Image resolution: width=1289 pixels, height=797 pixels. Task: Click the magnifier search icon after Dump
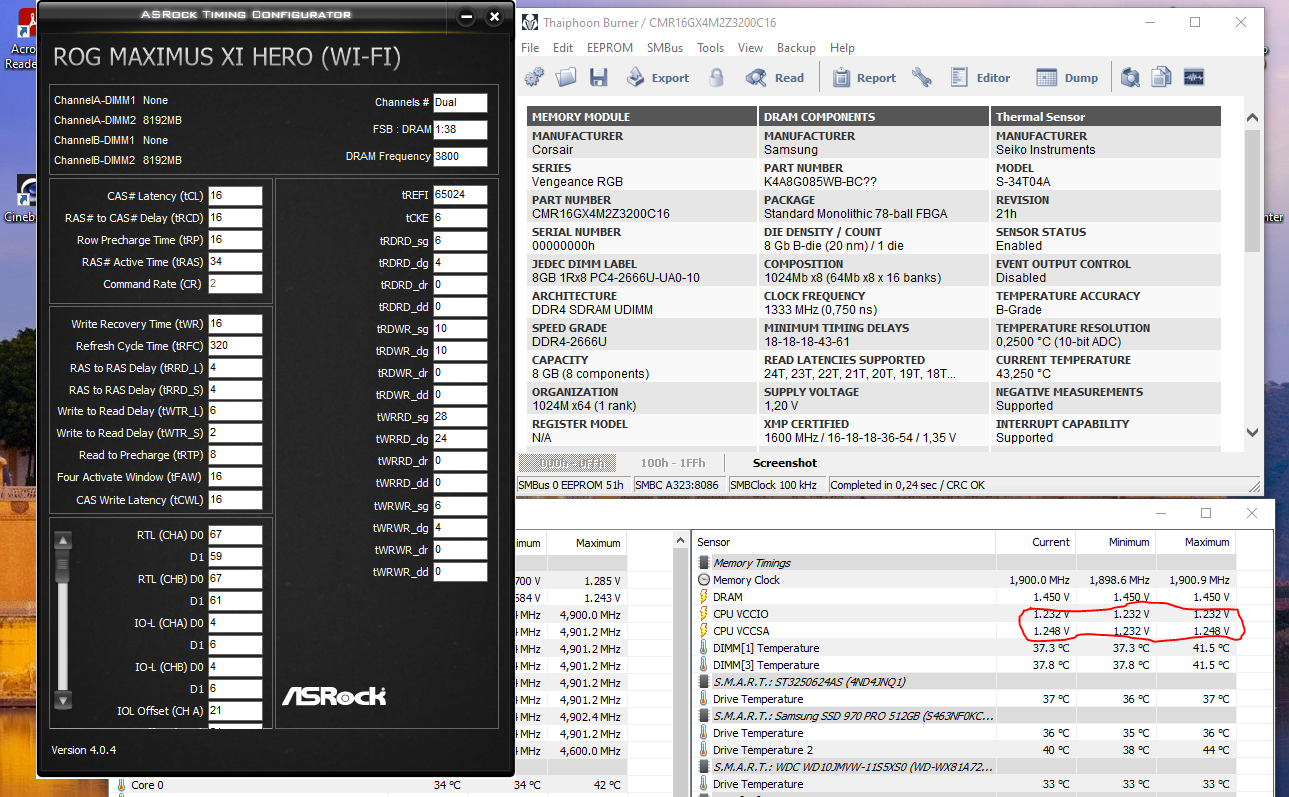pos(1130,77)
